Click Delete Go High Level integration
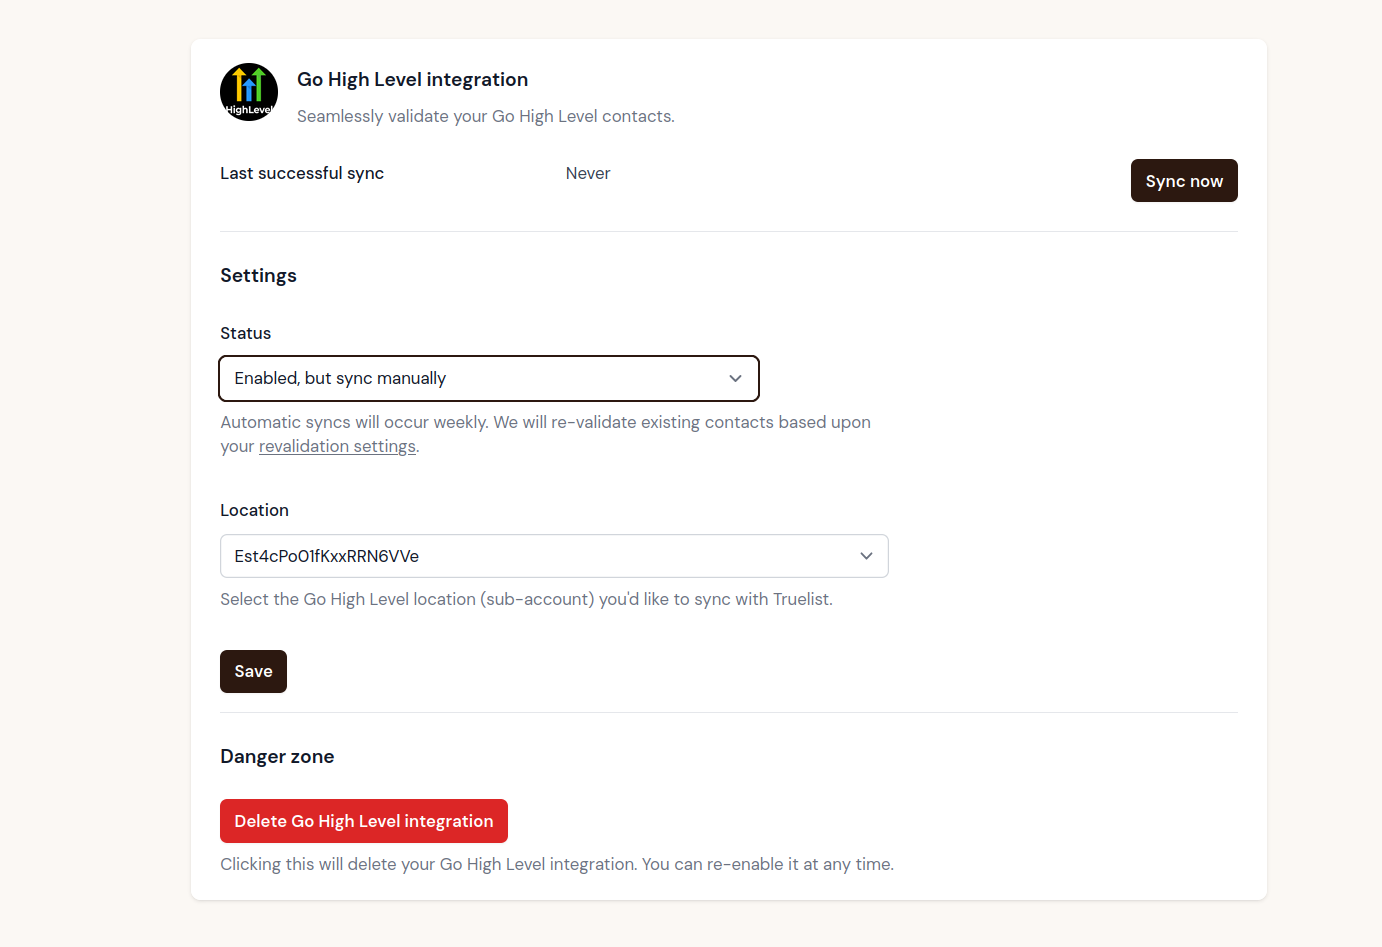Viewport: 1382px width, 947px height. coord(364,821)
